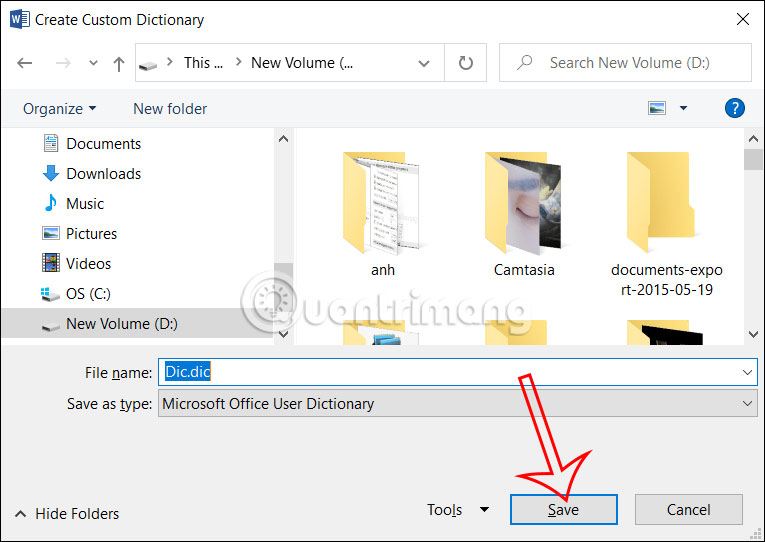
Task: Click the OS (C:) drive icon
Action: coord(50,294)
